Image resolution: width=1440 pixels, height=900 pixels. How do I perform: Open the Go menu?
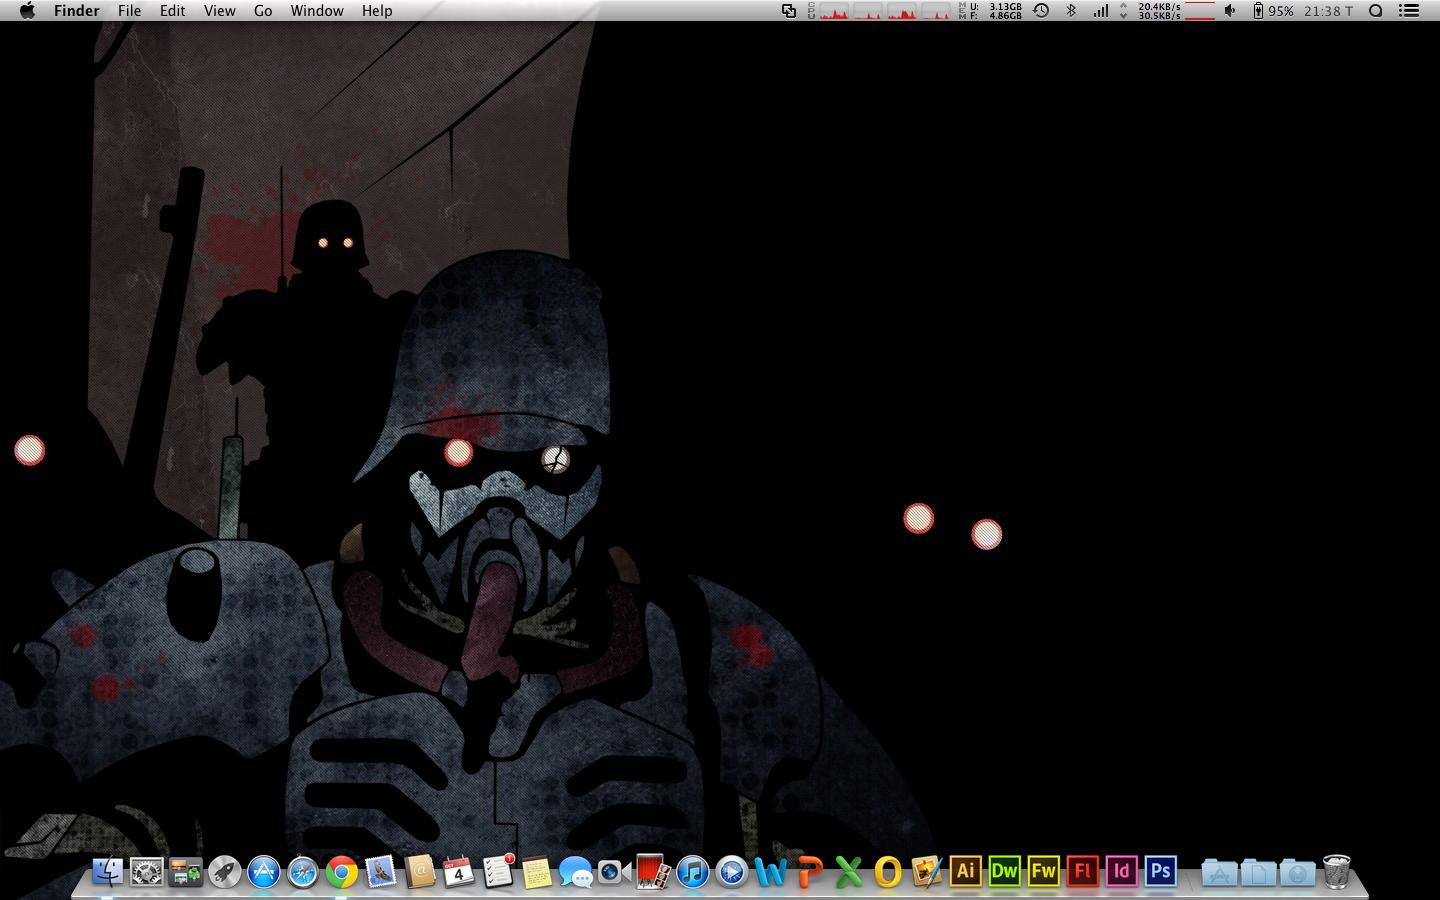[263, 11]
